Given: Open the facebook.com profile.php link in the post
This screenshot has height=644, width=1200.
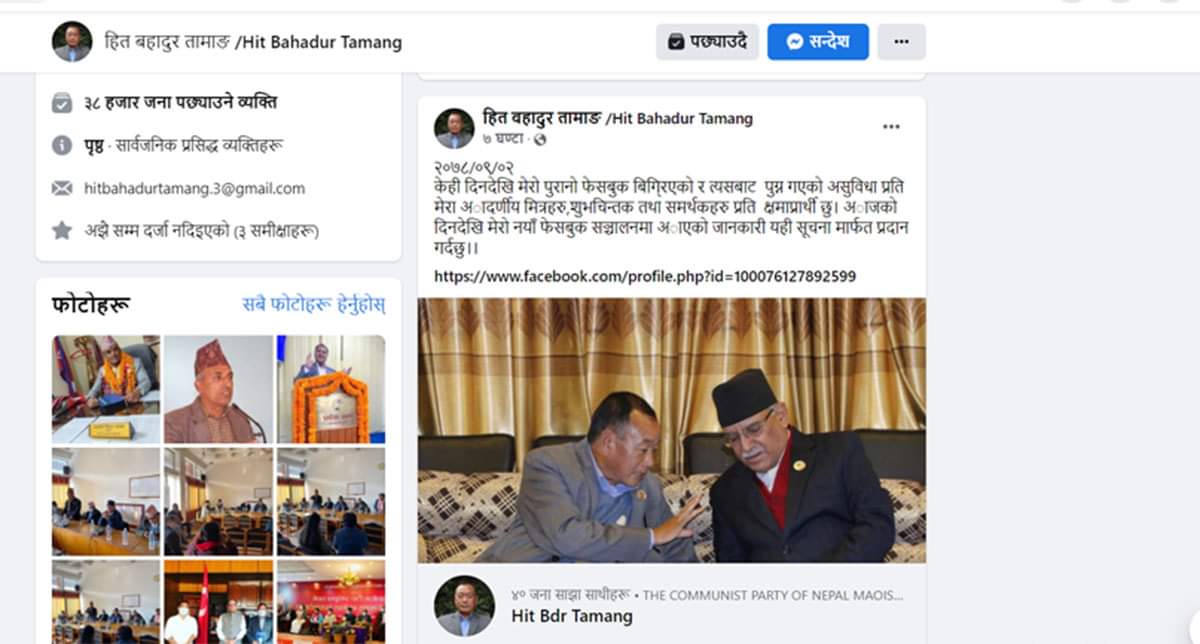Looking at the screenshot, I should click(x=645, y=276).
